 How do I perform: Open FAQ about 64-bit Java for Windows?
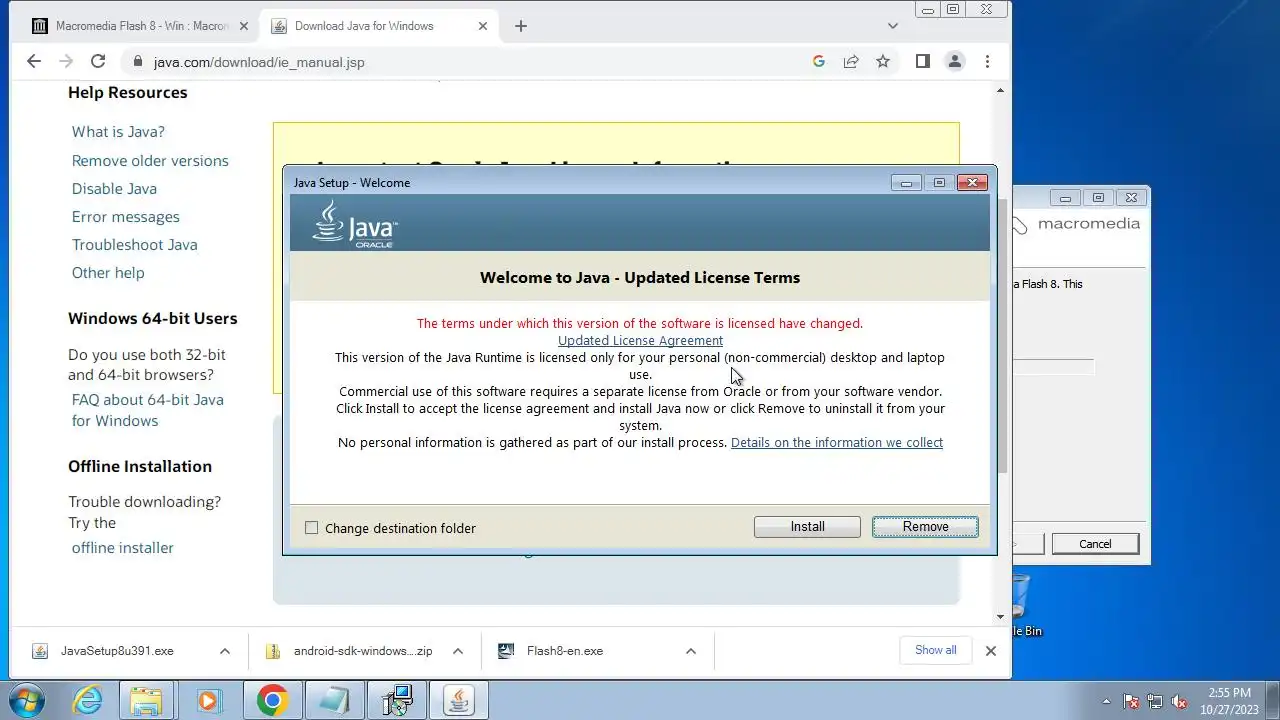coord(148,410)
